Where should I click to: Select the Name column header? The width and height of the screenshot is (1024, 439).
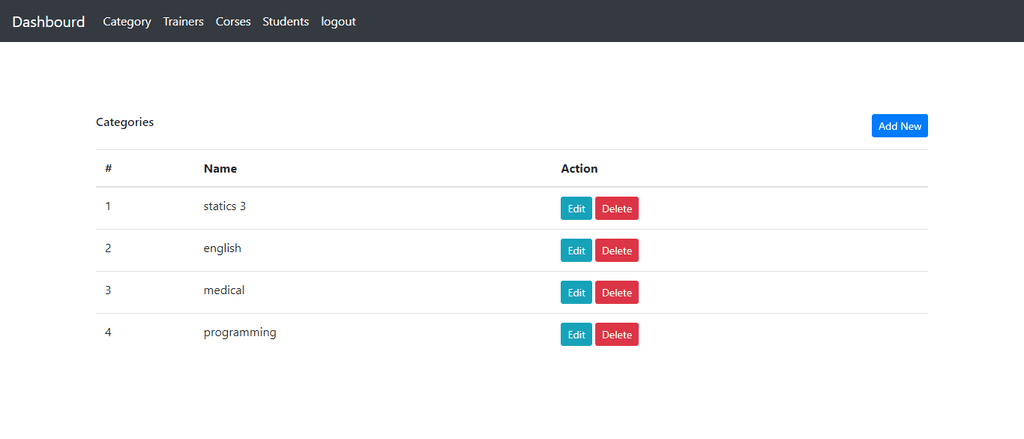coord(220,169)
